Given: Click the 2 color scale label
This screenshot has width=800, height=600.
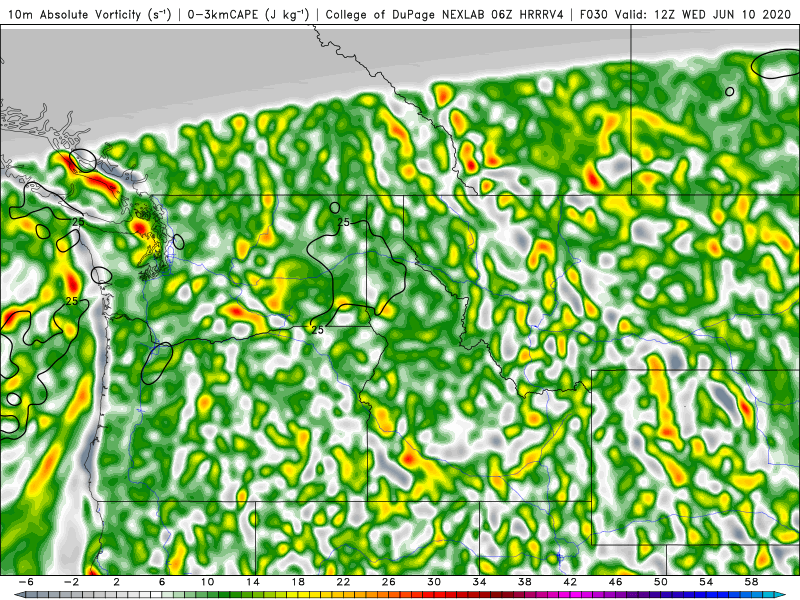Looking at the screenshot, I should tap(116, 582).
